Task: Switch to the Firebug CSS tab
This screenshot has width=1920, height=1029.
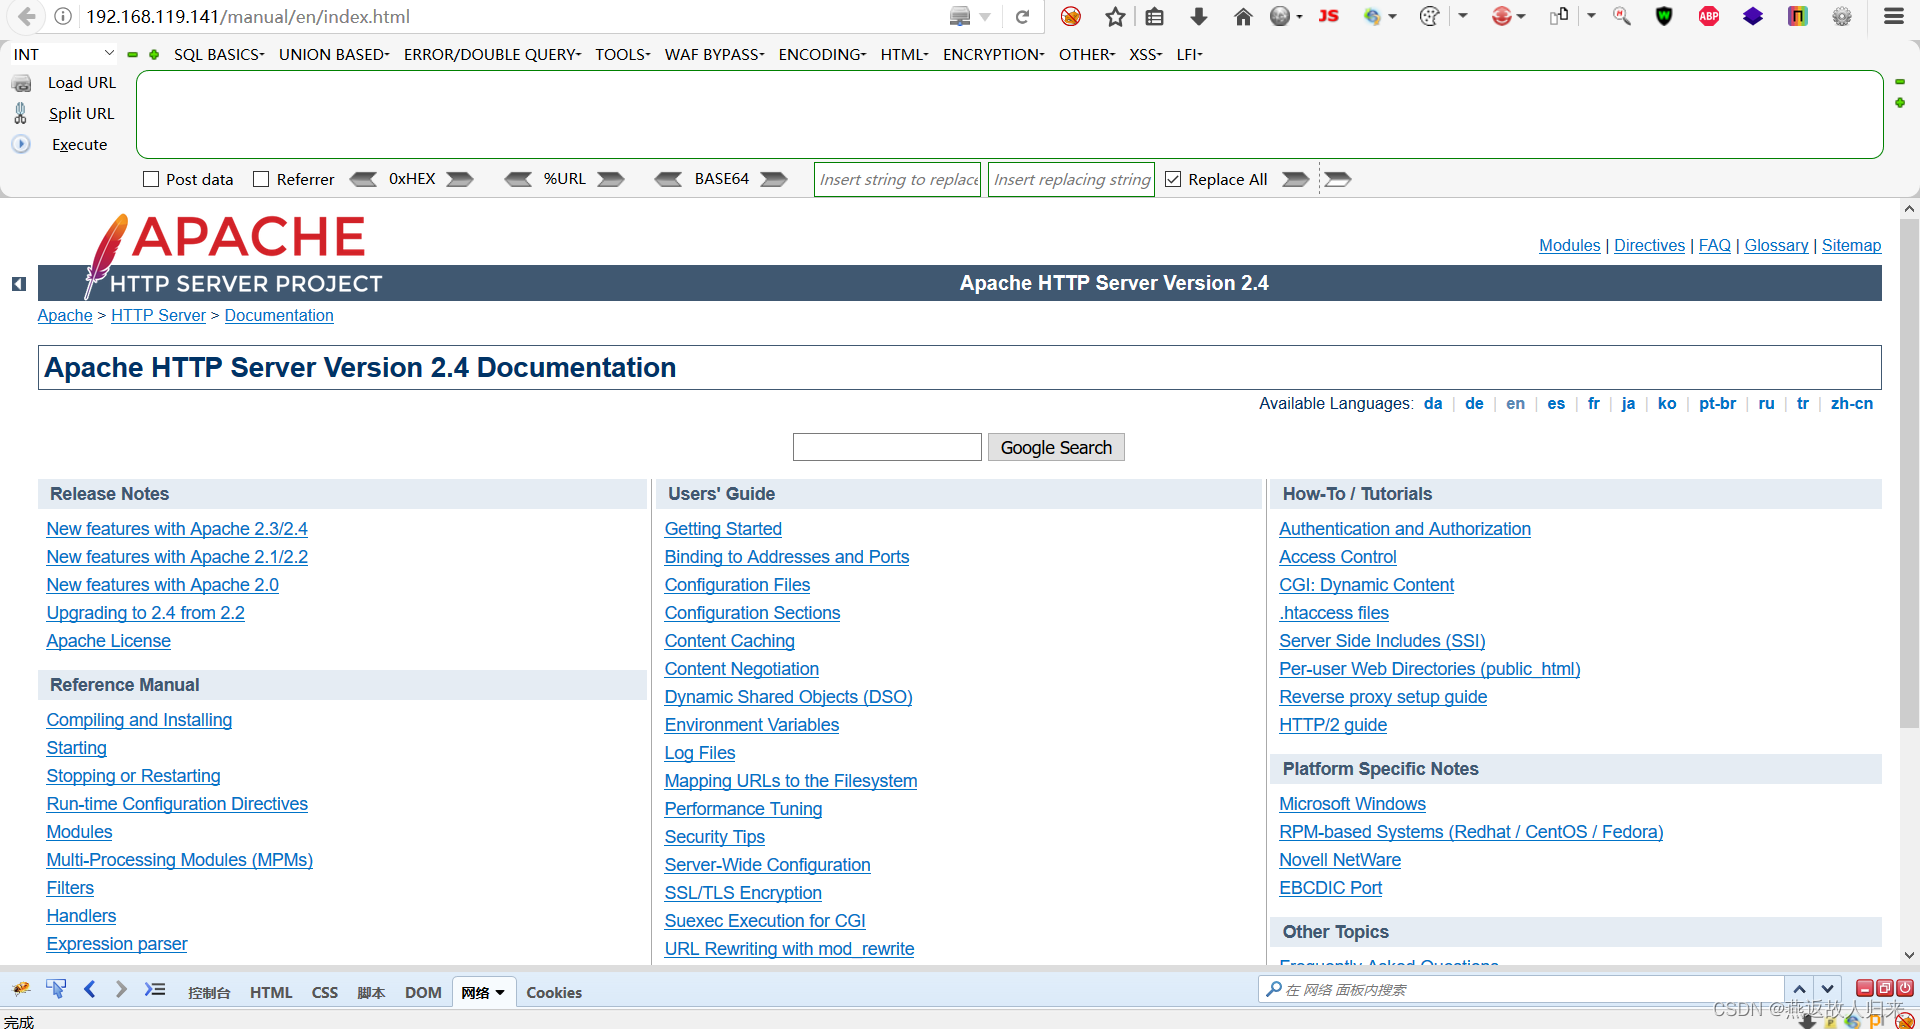Action: (x=325, y=992)
